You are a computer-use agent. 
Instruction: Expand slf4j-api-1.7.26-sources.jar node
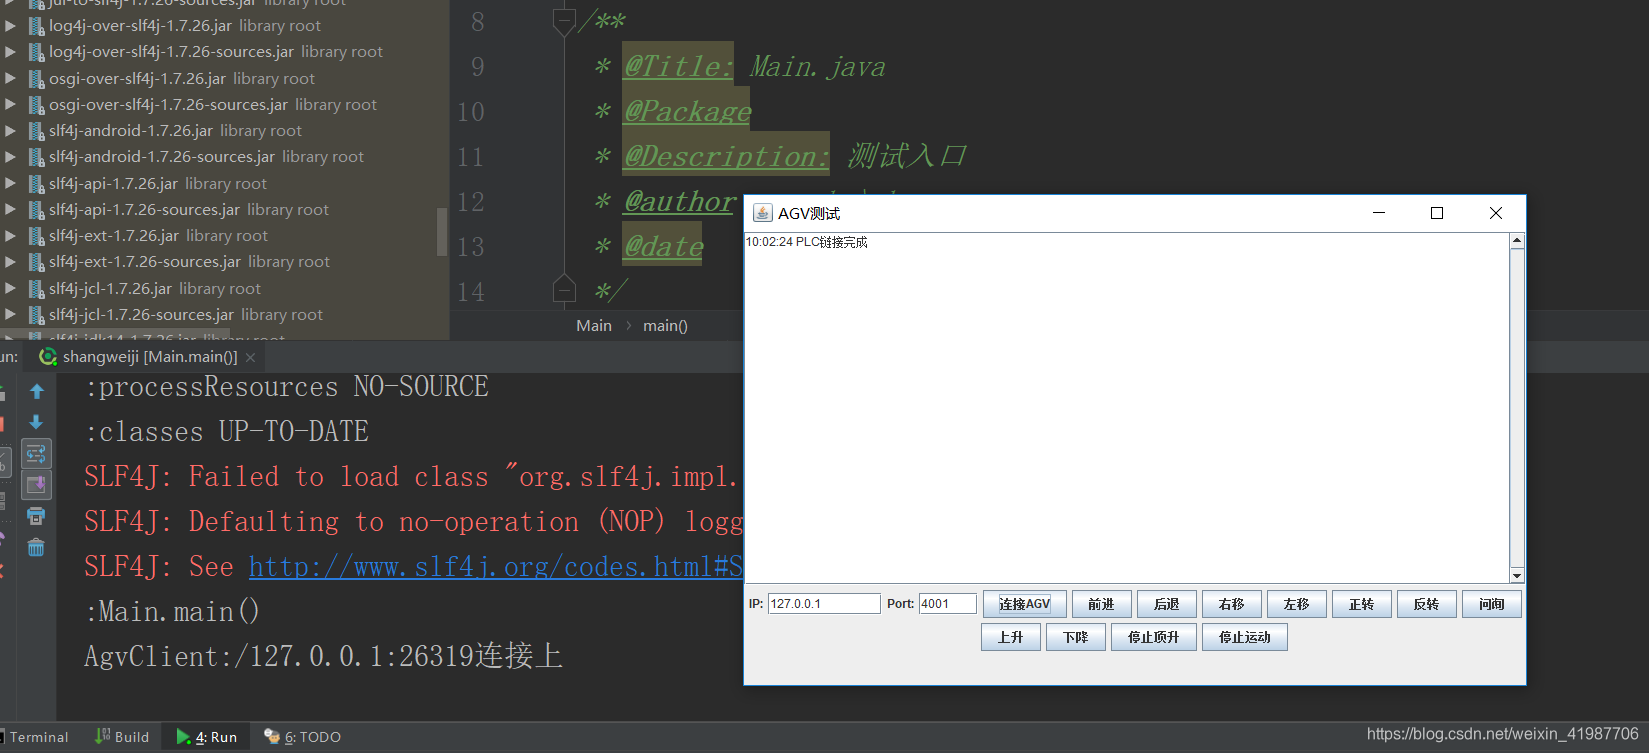point(10,209)
